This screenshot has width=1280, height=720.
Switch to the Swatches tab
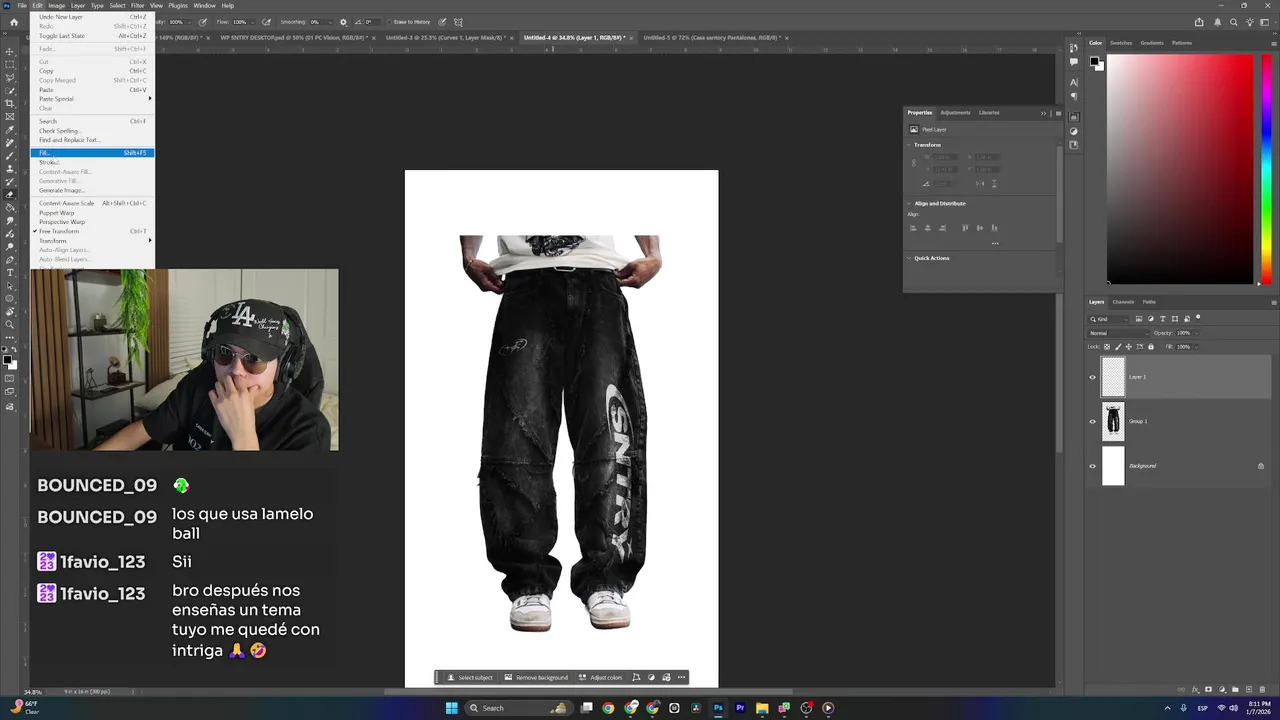tap(1121, 43)
